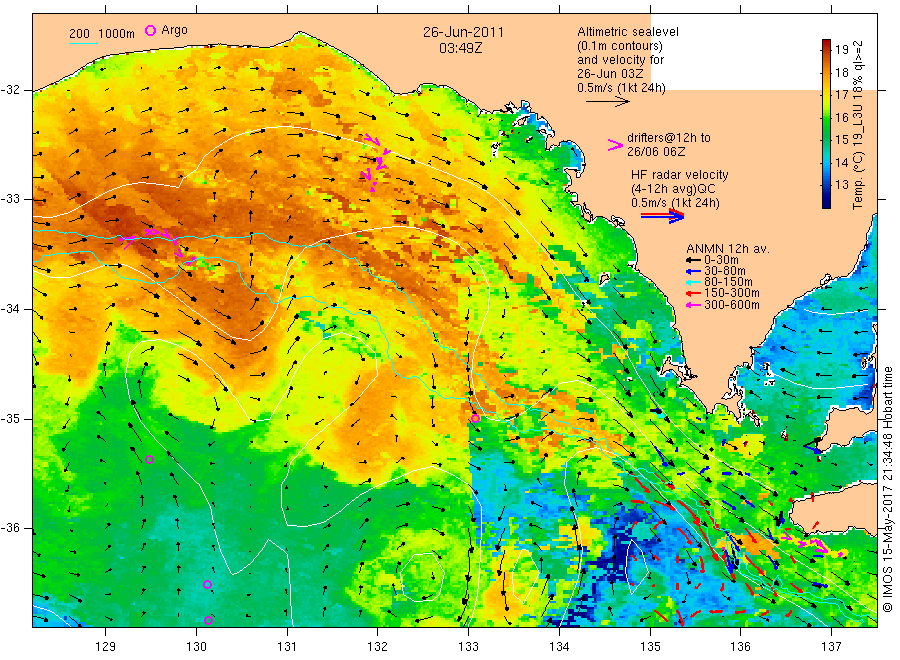Click the '03:49Z' time label

tap(460, 48)
